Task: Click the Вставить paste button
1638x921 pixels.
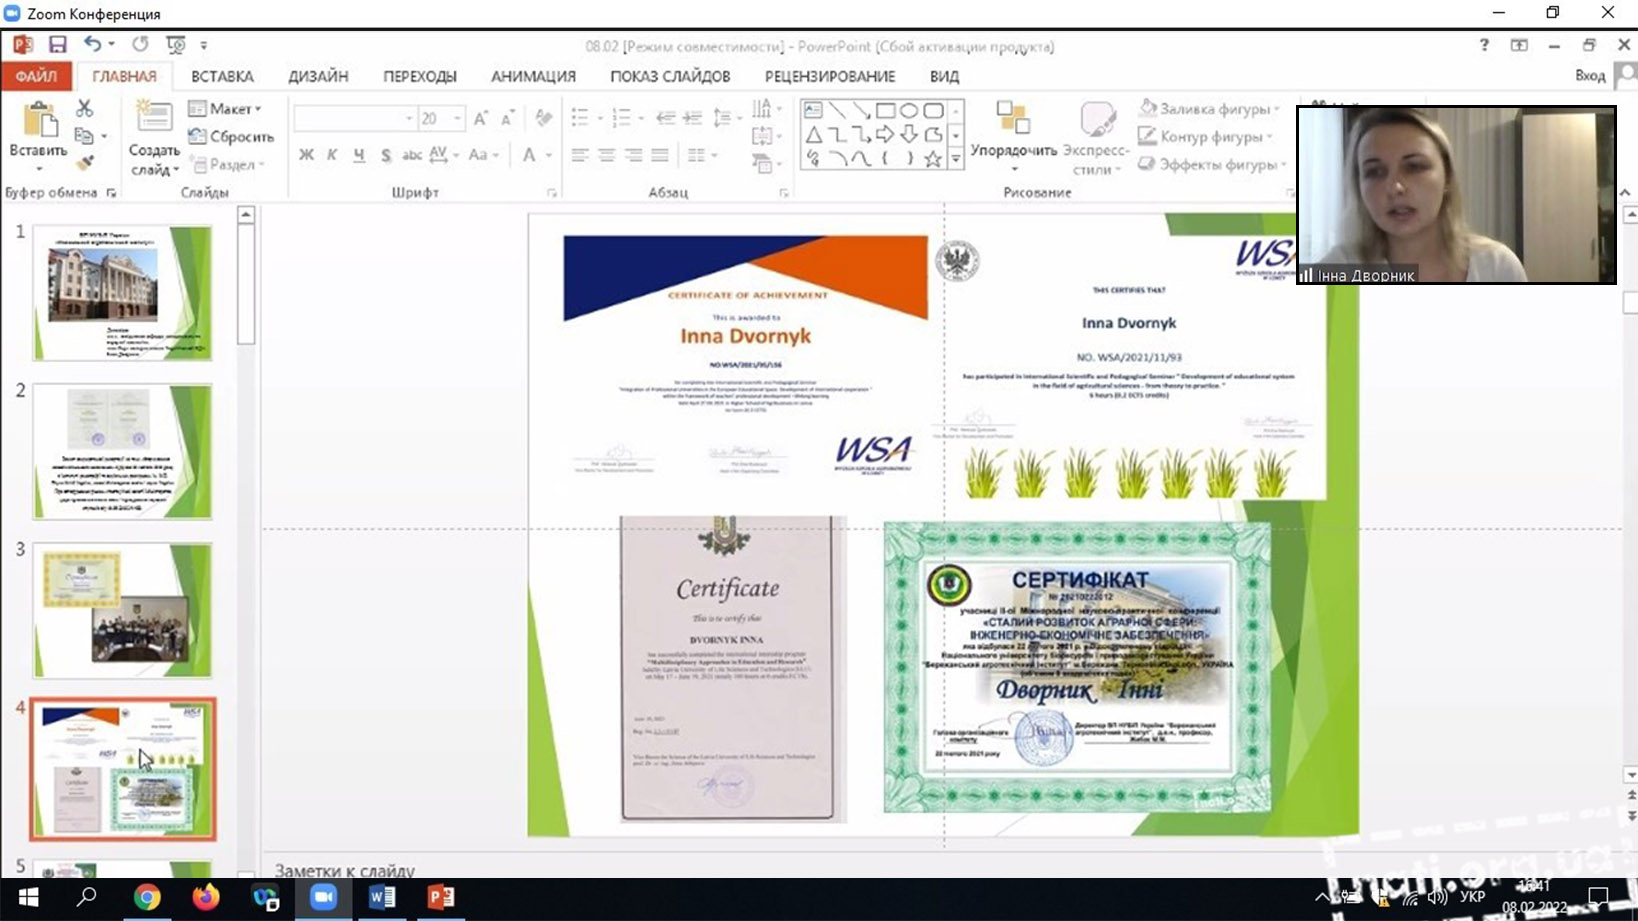Action: pyautogui.click(x=39, y=130)
